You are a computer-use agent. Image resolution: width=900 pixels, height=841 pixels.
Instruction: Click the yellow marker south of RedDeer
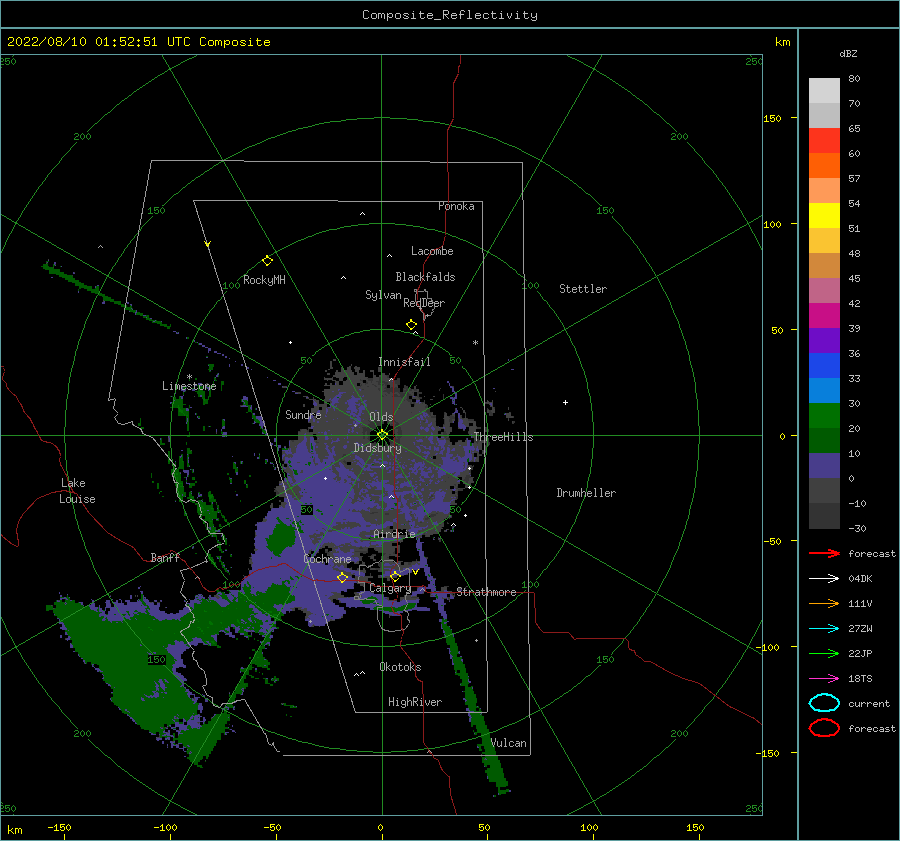411,325
